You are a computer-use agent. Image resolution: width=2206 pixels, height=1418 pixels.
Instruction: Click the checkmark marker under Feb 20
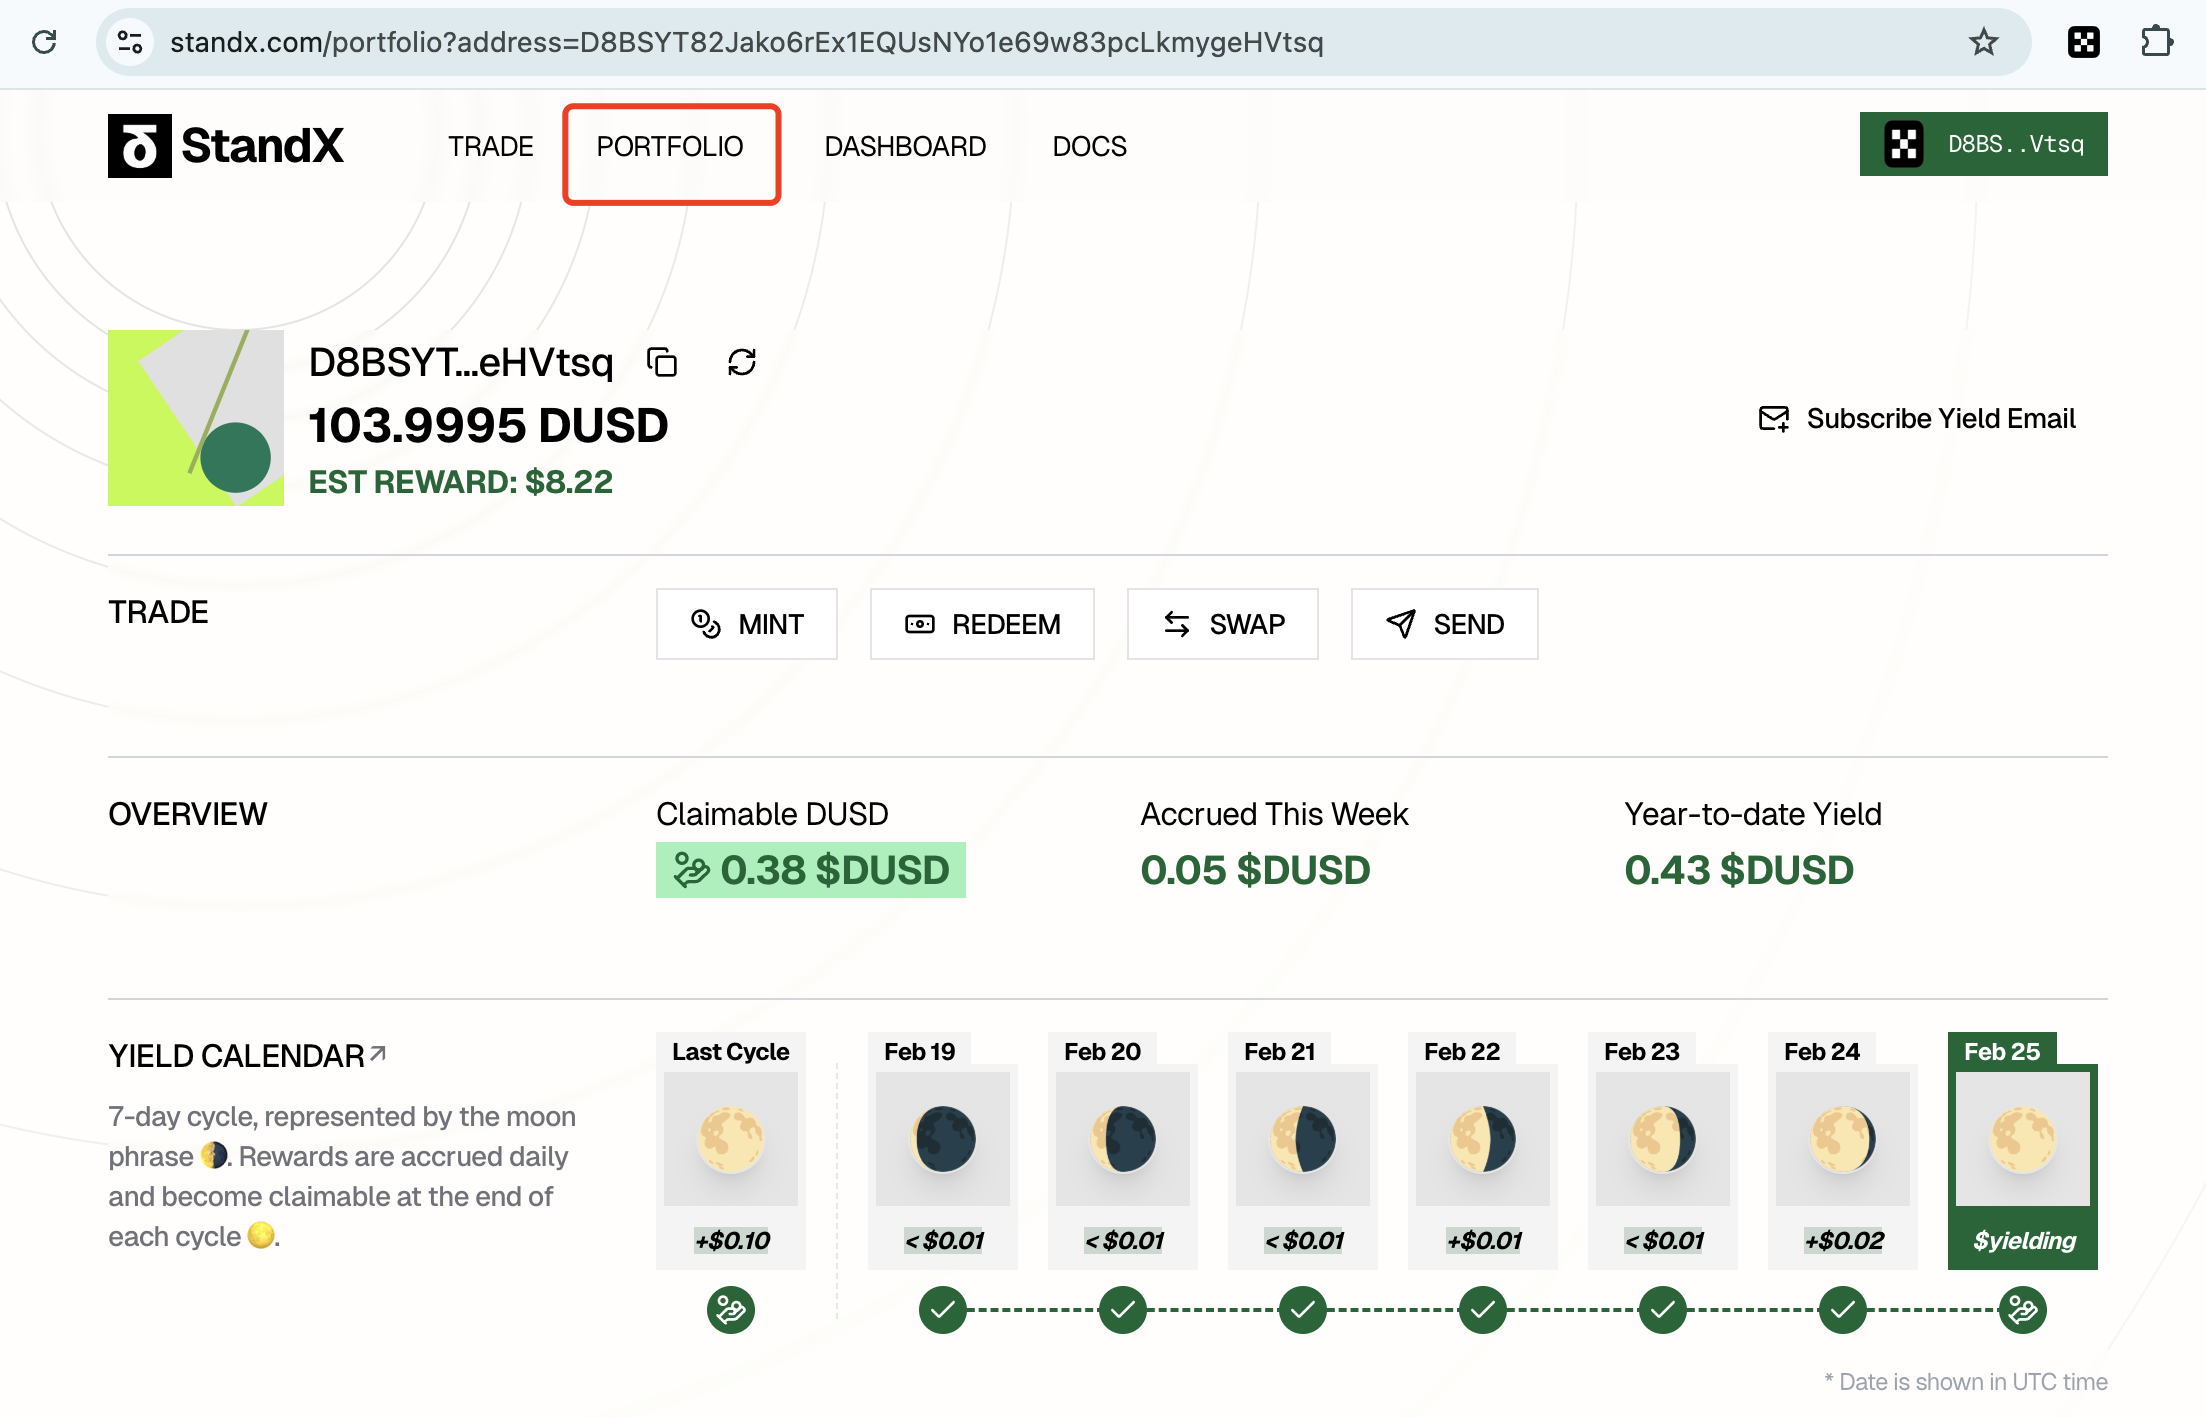(x=1123, y=1310)
